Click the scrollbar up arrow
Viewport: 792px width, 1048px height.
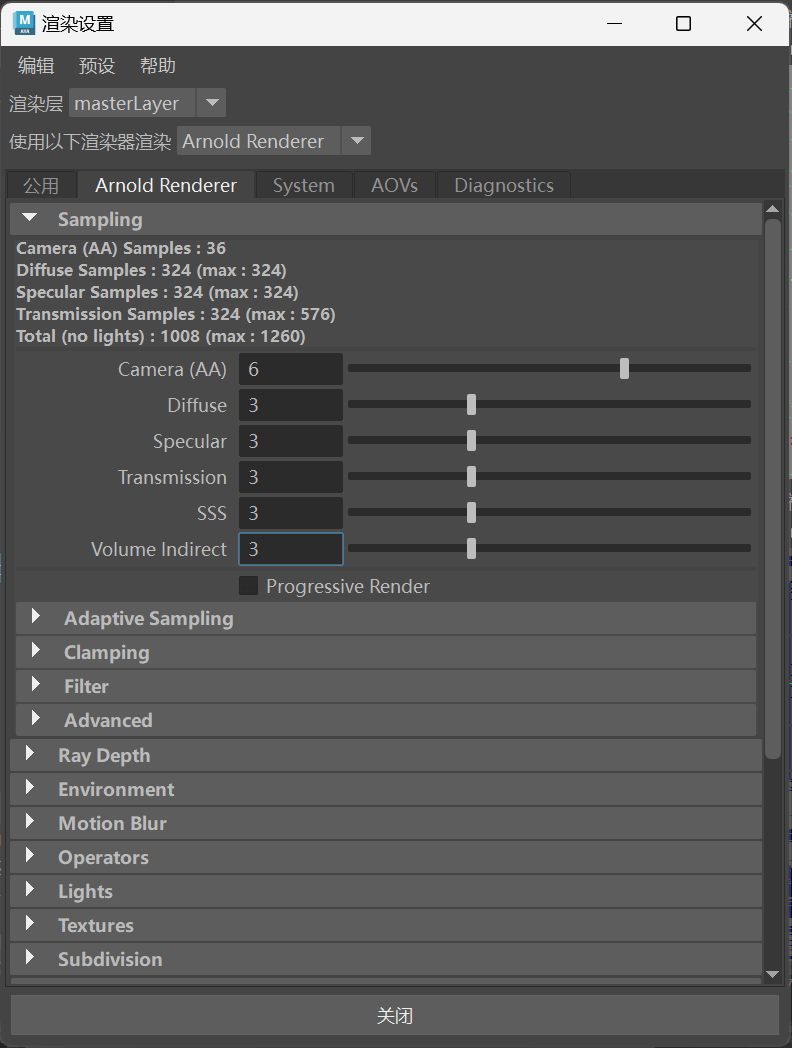tap(773, 209)
